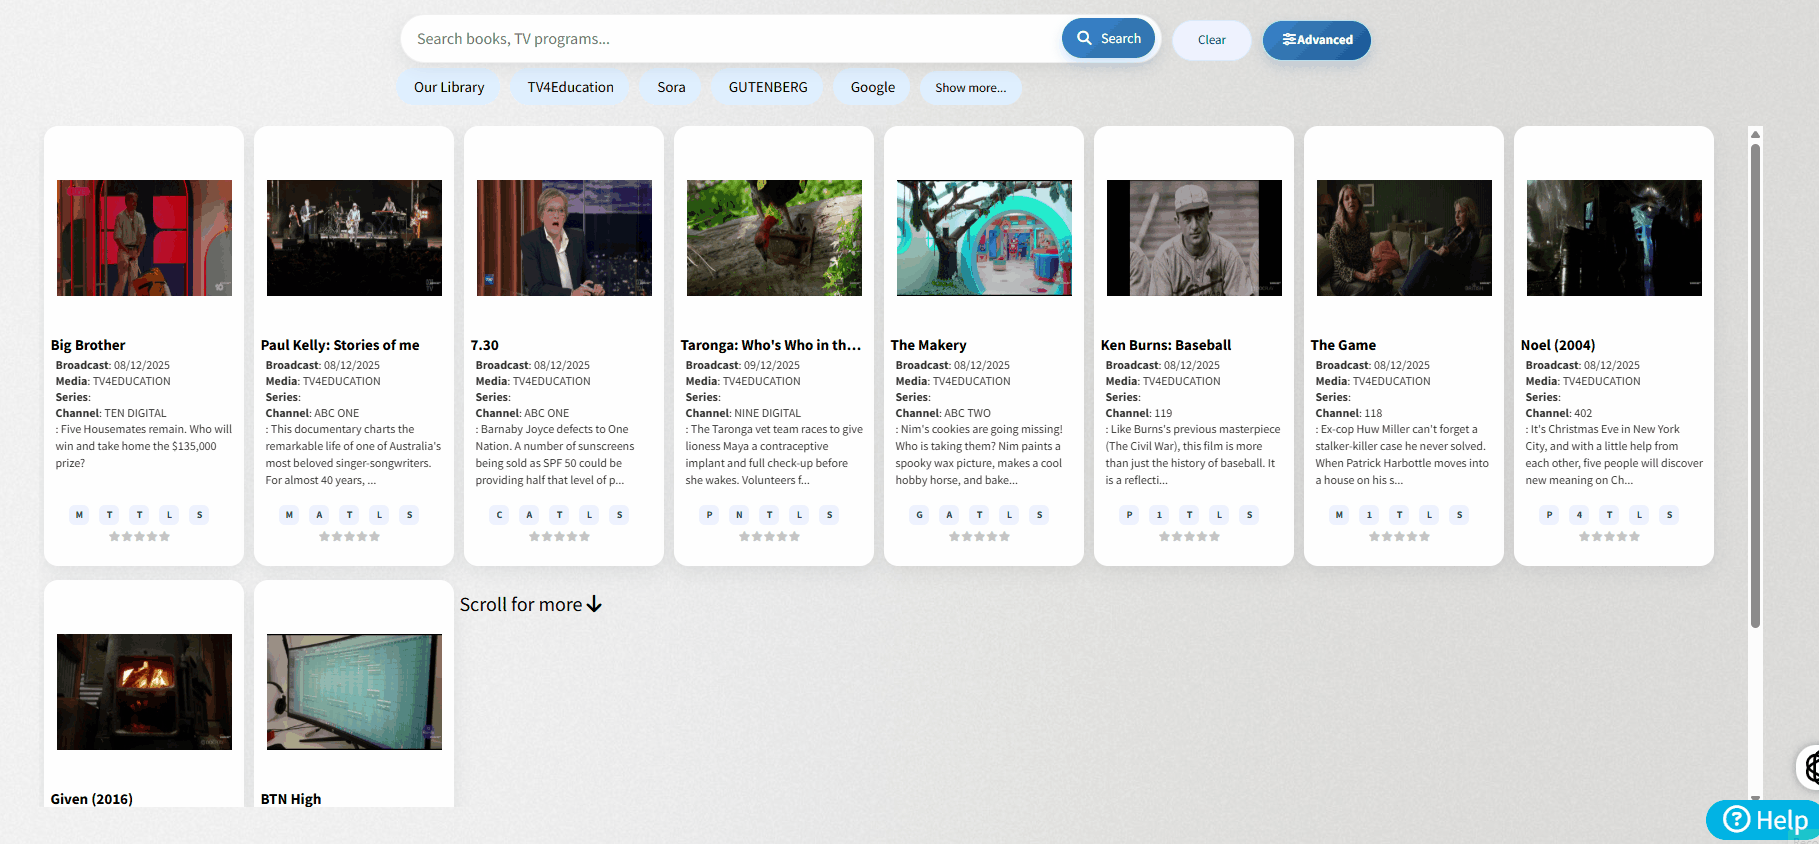This screenshot has width=1819, height=844.
Task: Open the Noel (2004) thumbnail
Action: [1614, 238]
